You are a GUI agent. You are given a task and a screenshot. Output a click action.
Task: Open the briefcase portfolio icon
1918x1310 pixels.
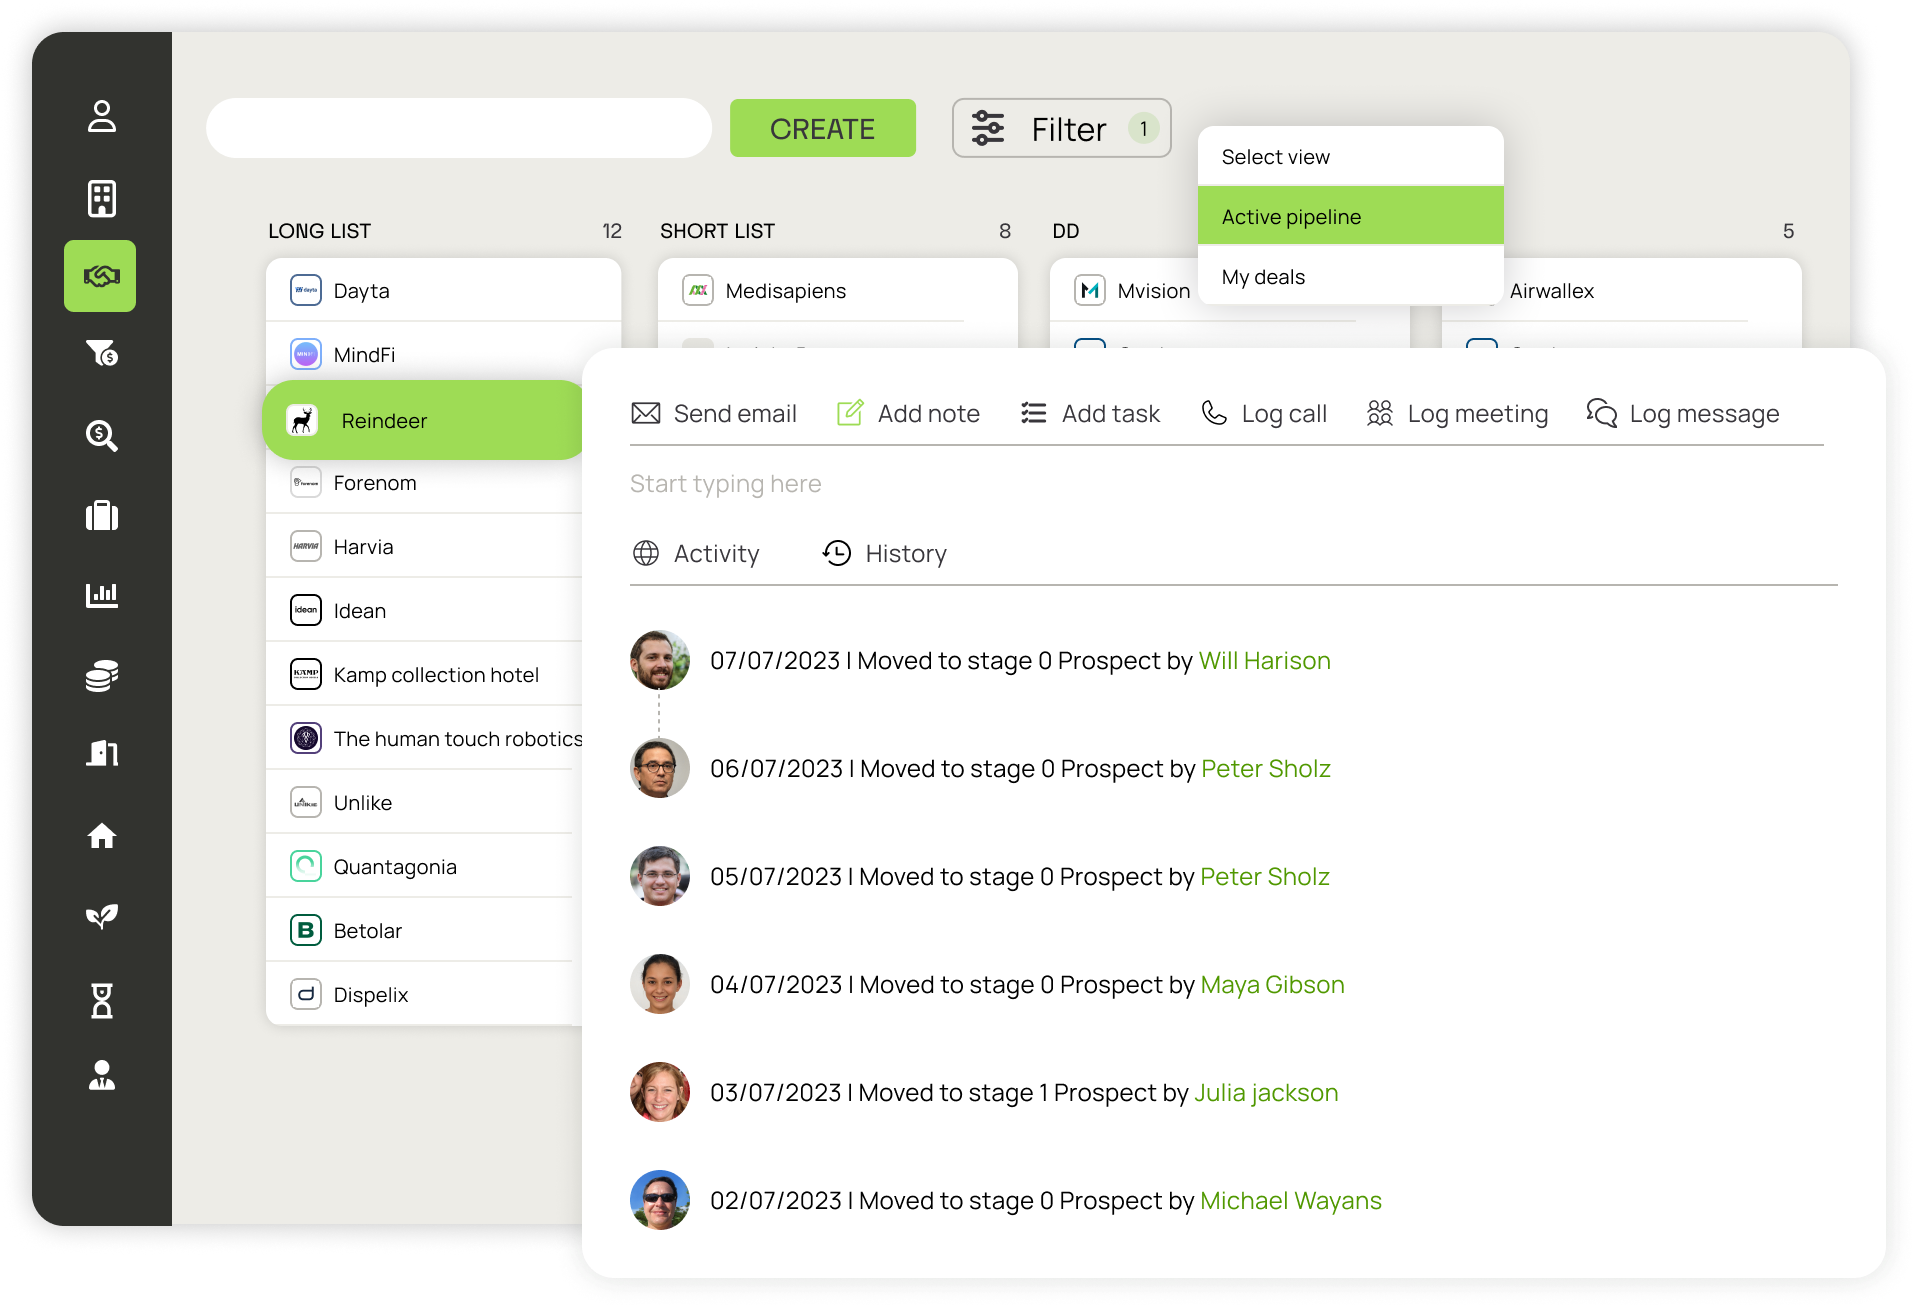(101, 516)
